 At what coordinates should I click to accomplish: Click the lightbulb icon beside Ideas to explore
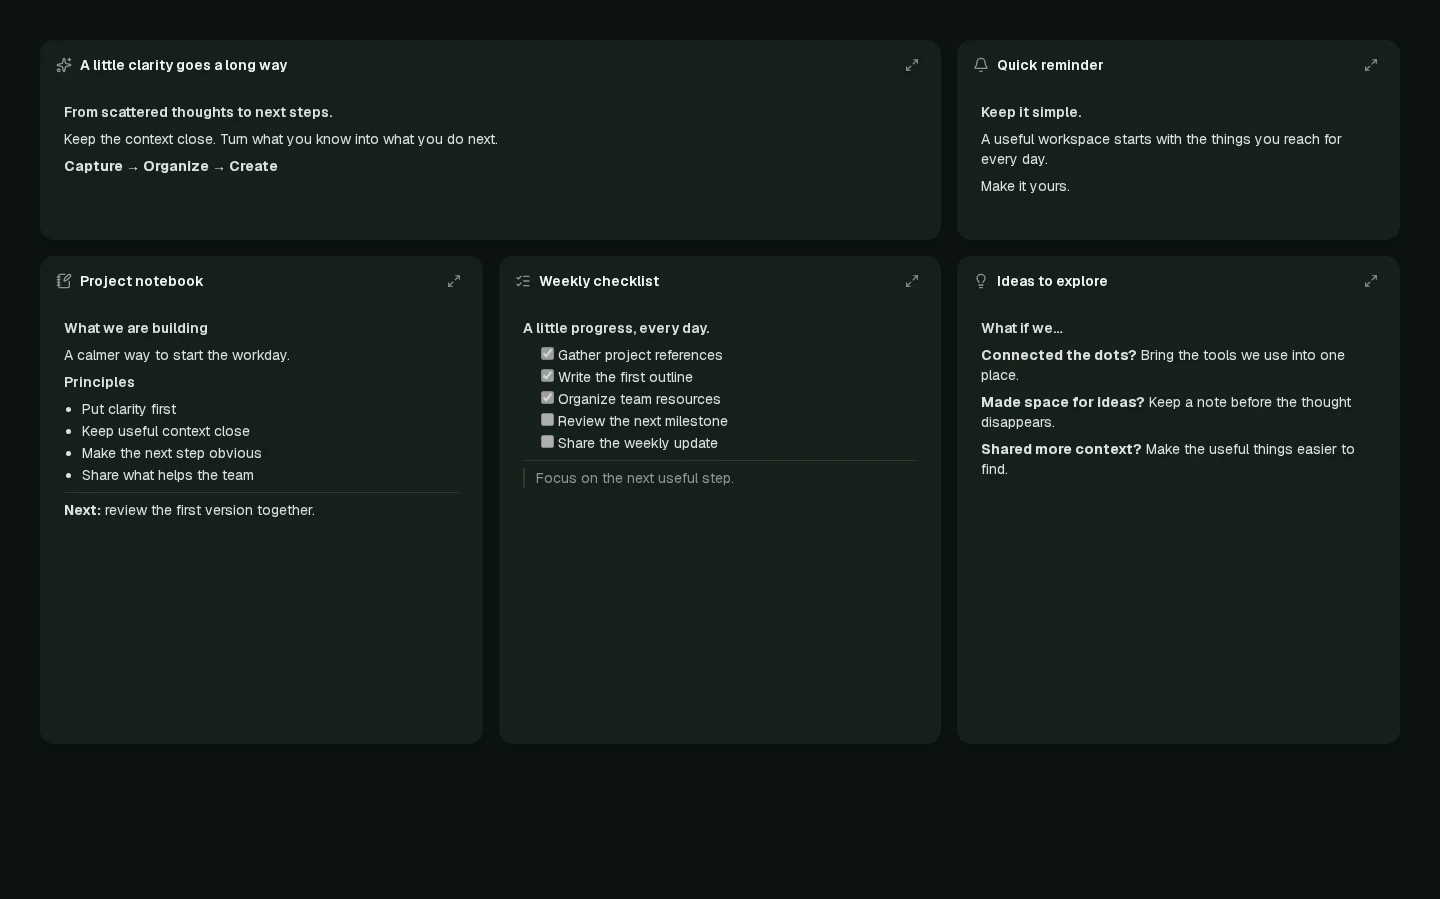[981, 281]
